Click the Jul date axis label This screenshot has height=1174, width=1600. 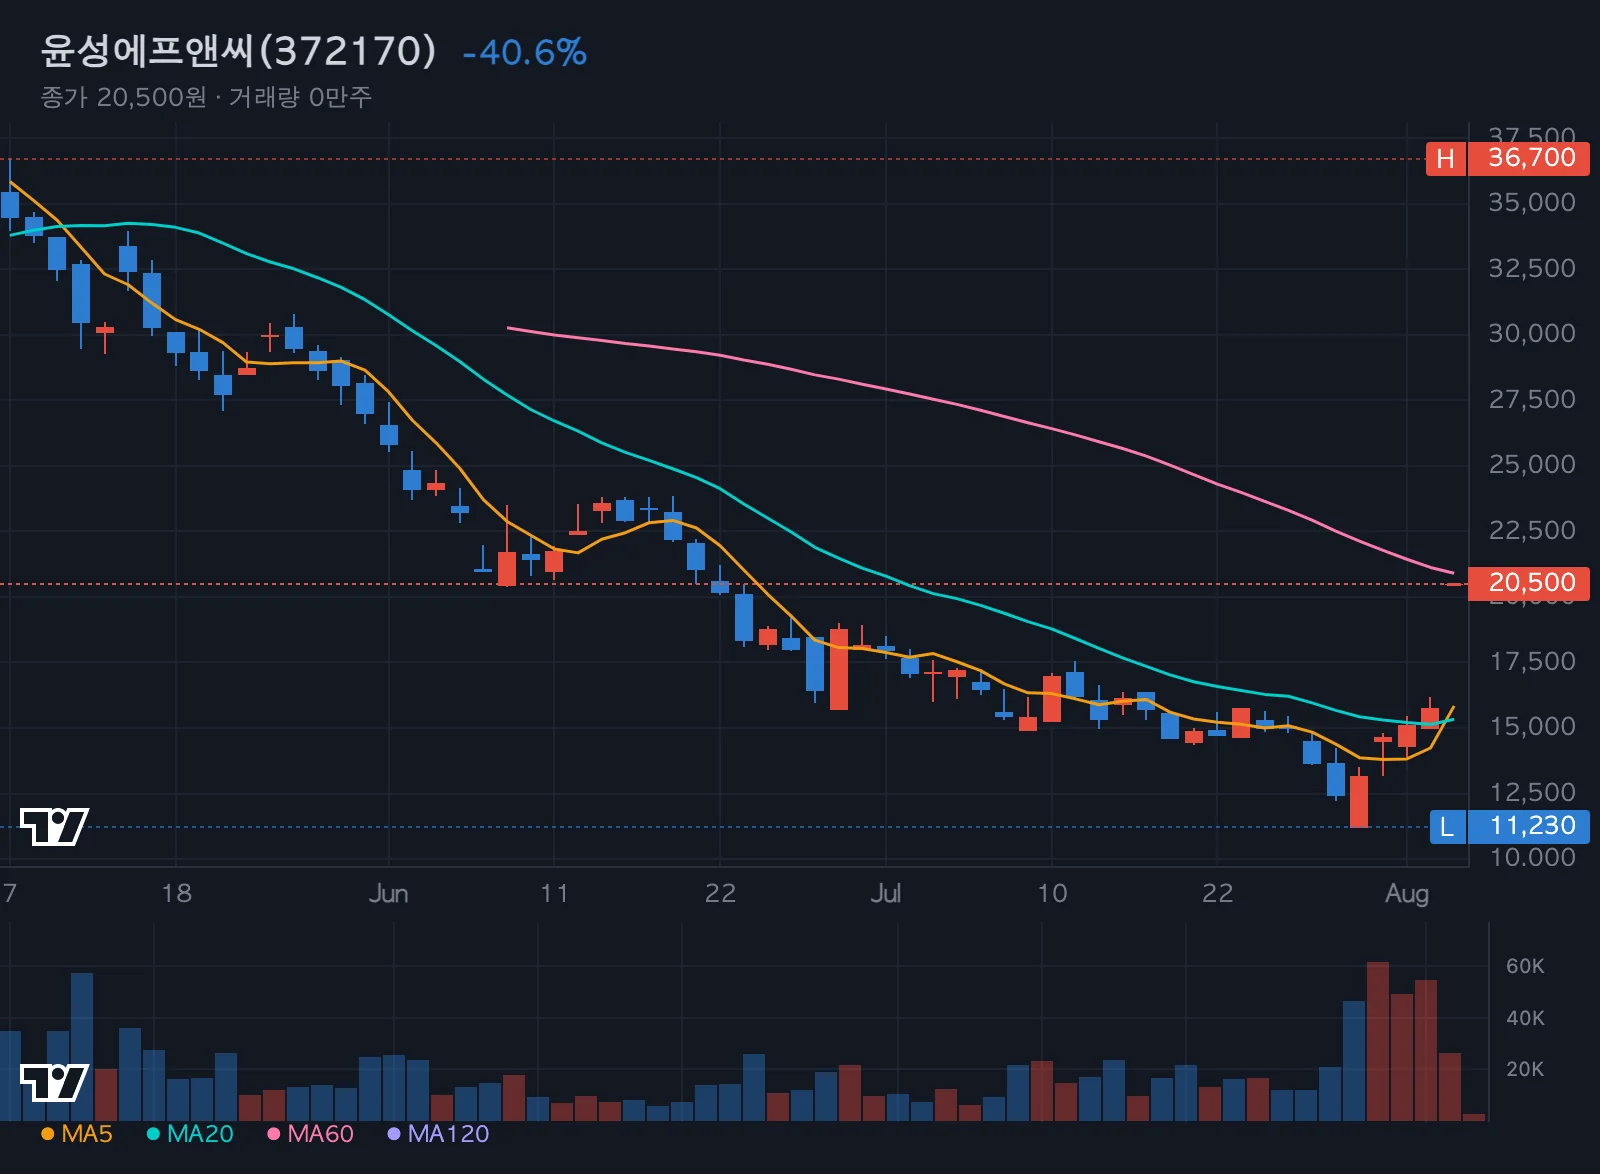885,893
